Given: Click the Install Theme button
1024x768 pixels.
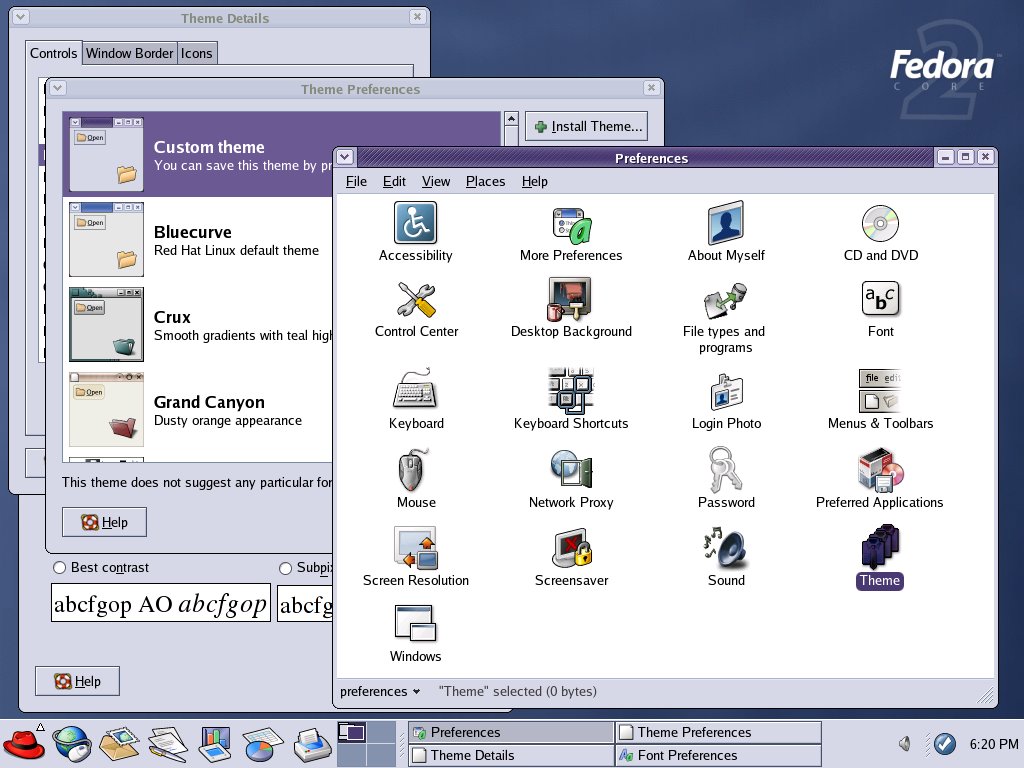Looking at the screenshot, I should (586, 126).
